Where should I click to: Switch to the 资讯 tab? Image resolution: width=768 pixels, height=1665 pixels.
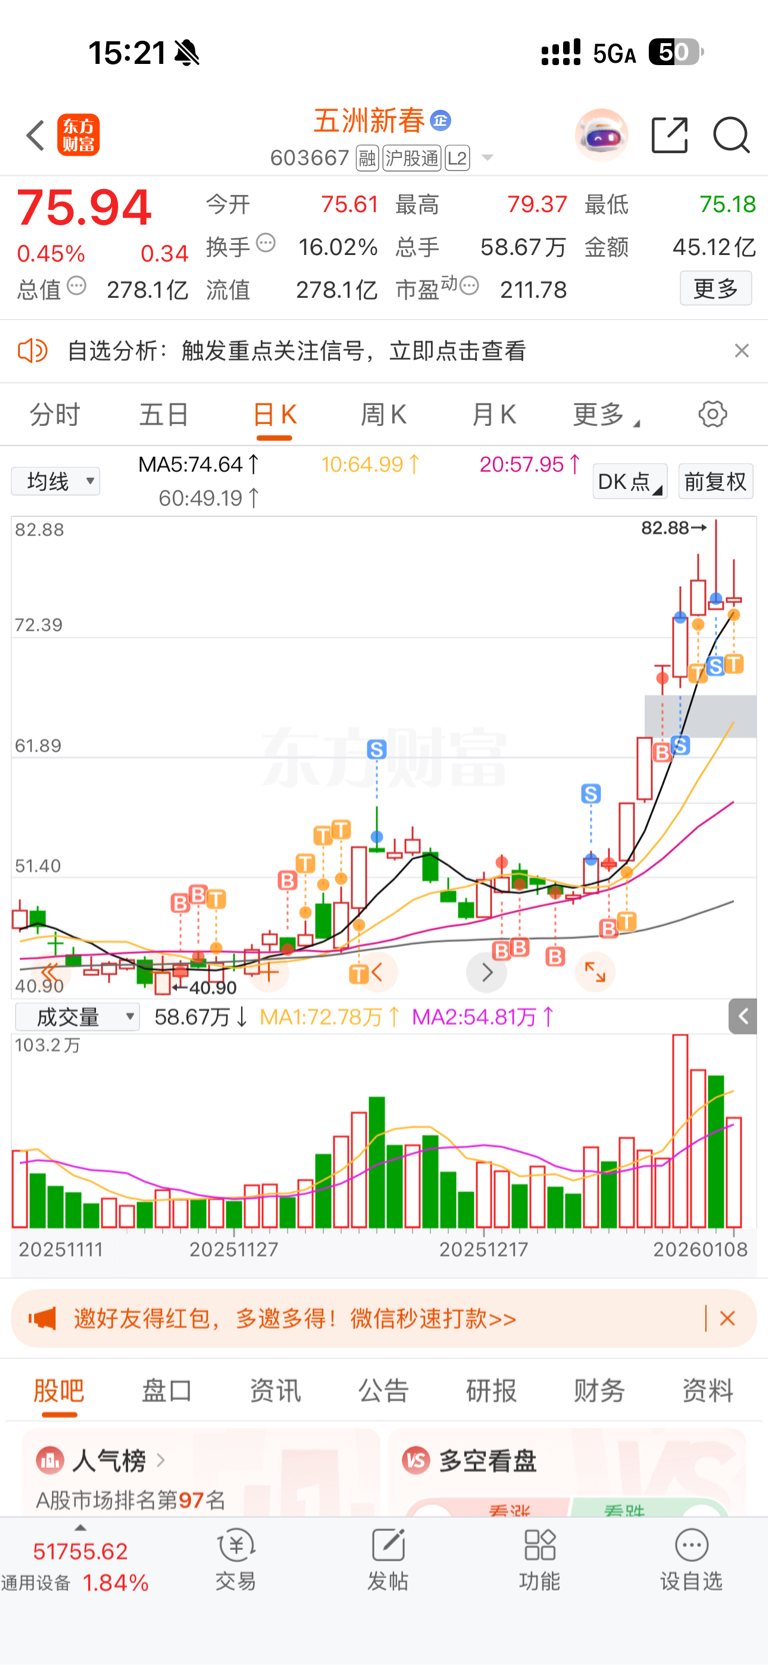(x=275, y=1391)
